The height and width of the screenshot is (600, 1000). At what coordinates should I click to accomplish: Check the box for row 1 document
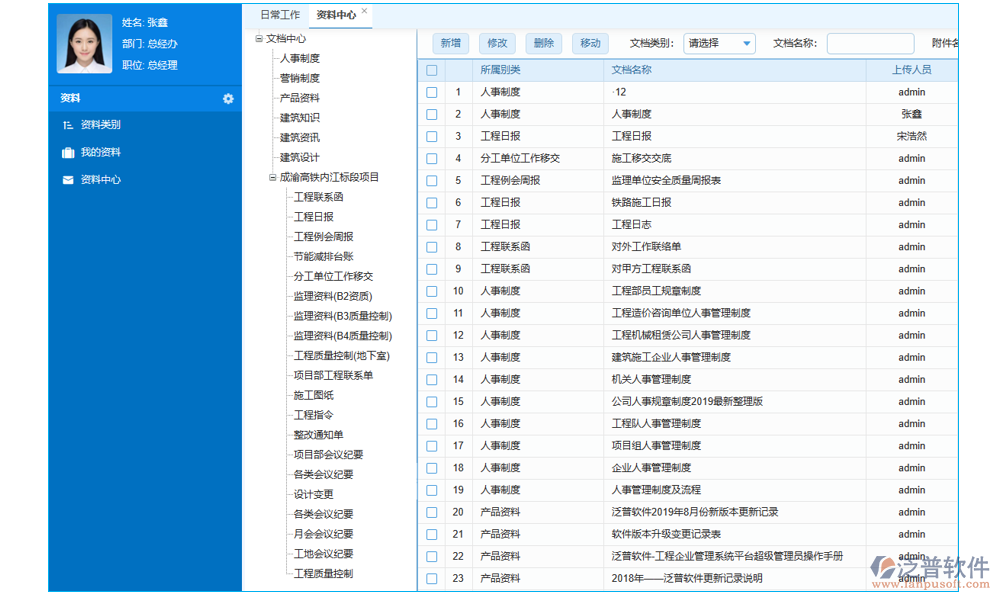point(431,91)
